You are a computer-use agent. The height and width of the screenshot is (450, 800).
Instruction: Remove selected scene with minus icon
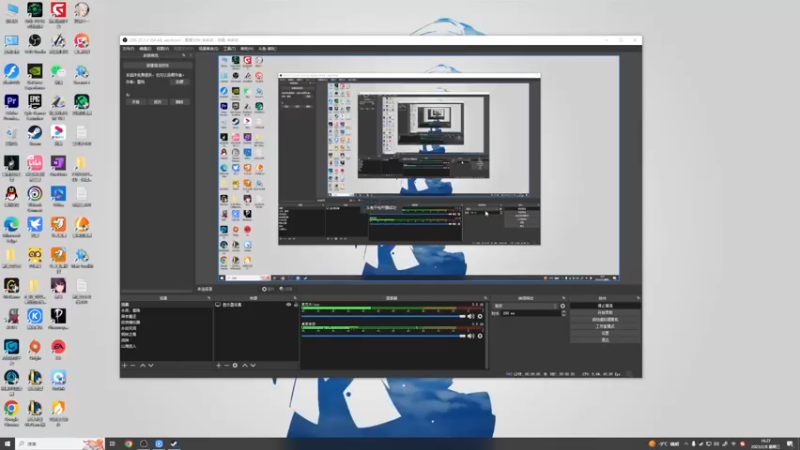(133, 365)
